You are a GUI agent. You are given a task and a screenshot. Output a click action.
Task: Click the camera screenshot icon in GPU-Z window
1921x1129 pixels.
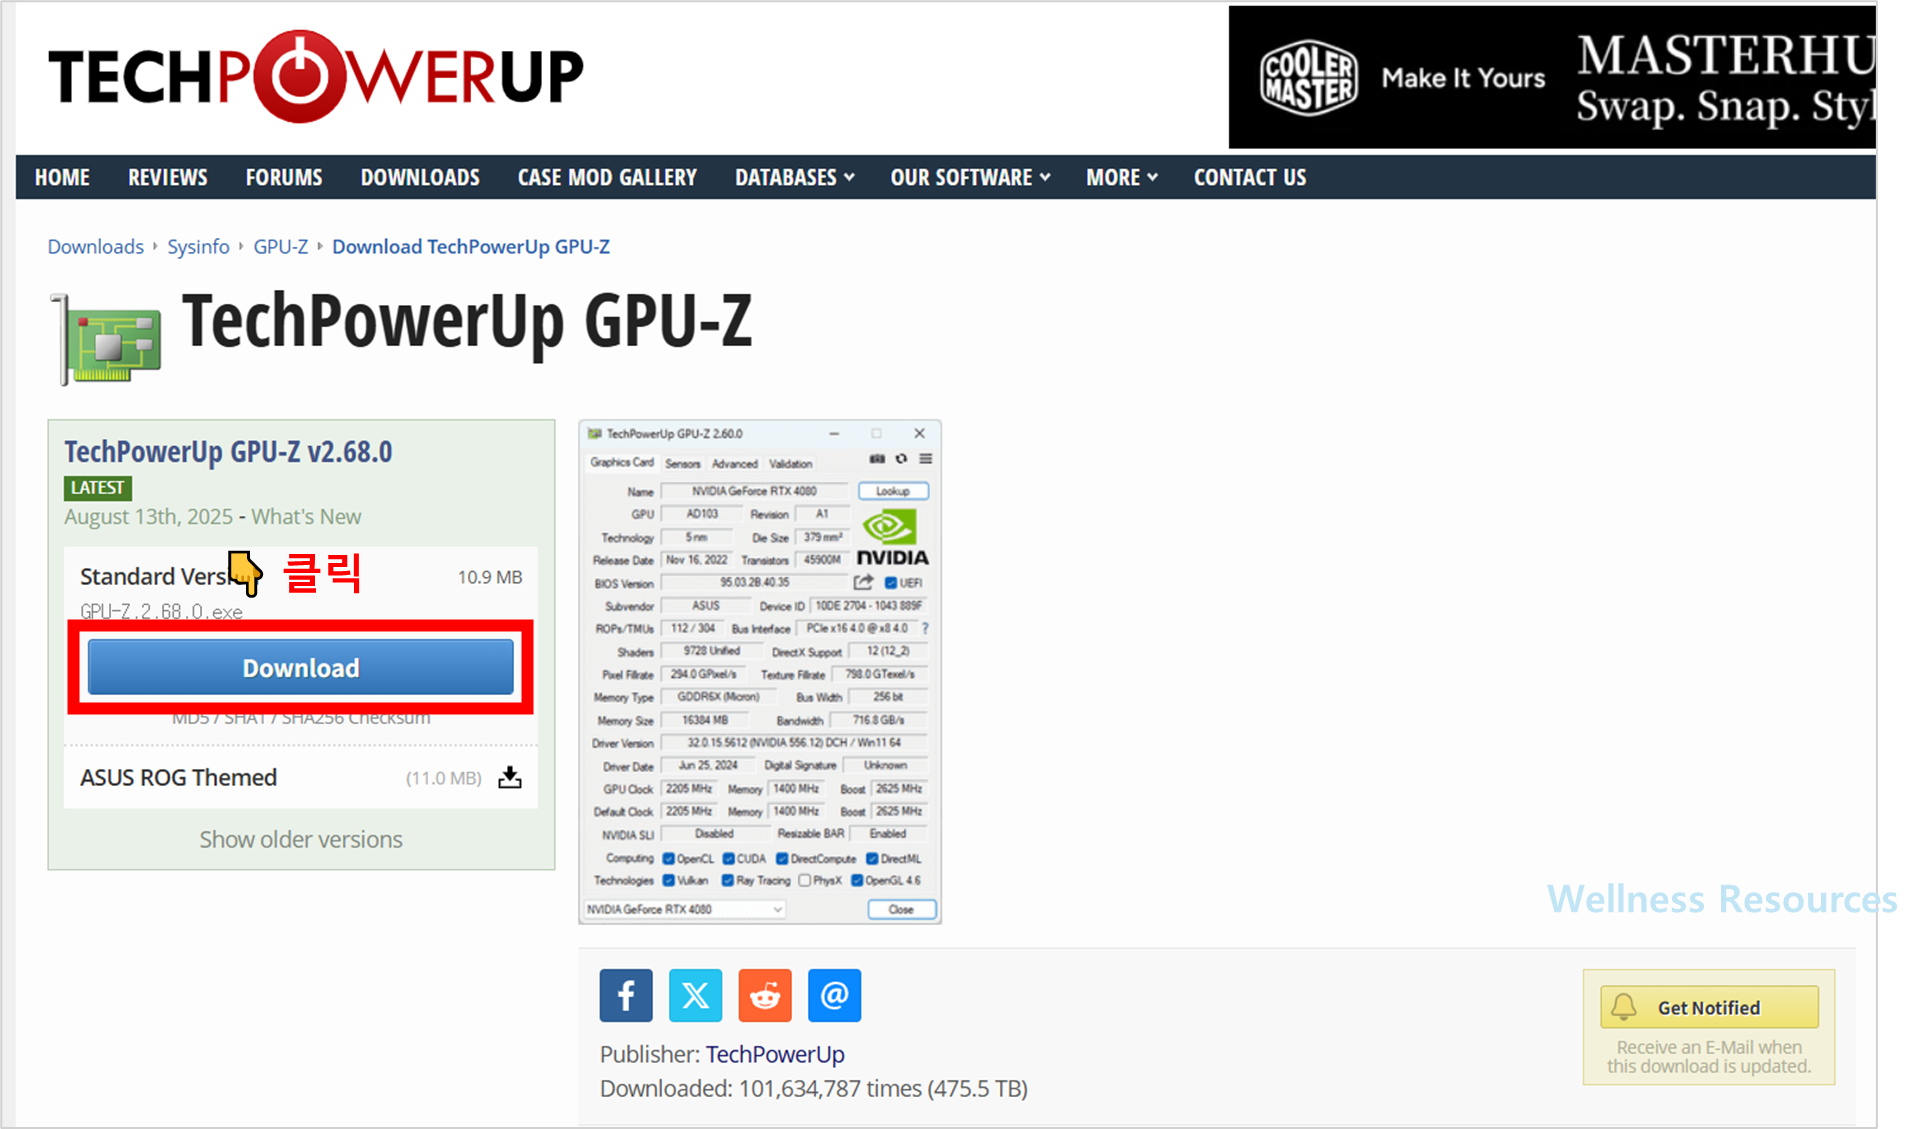877,459
